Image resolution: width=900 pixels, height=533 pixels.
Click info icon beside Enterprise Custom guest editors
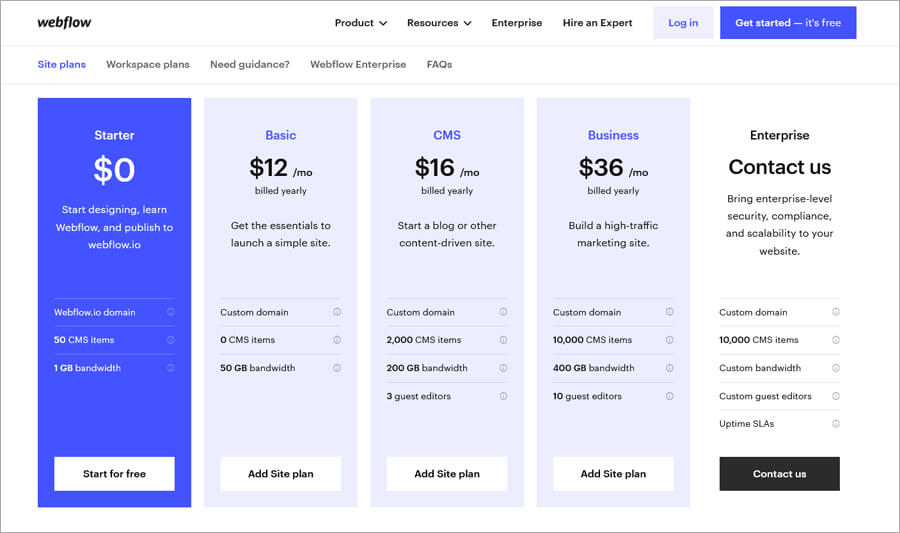[x=836, y=396]
